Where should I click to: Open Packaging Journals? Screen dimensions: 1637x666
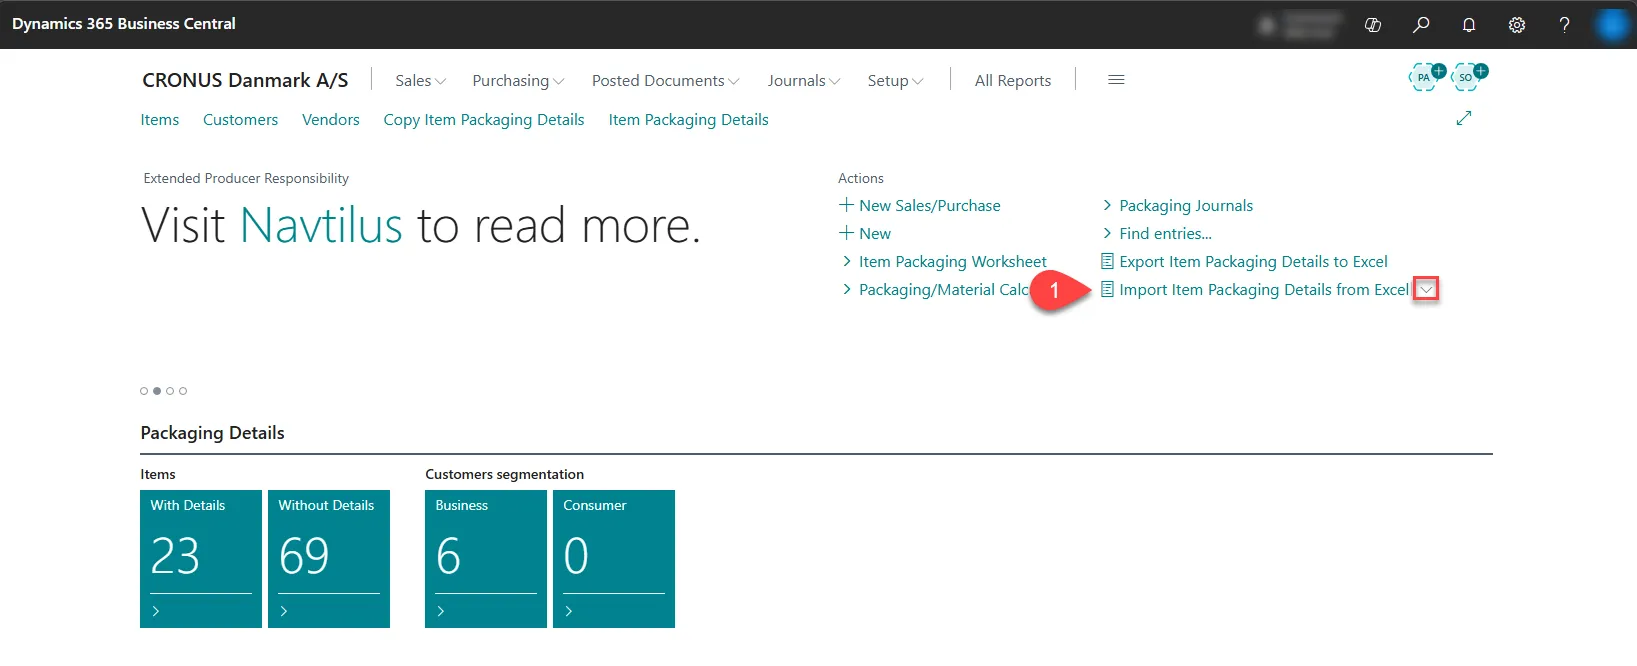[1178, 205]
